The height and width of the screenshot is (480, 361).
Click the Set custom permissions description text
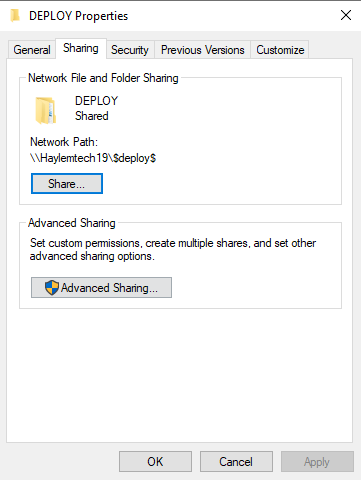(173, 249)
